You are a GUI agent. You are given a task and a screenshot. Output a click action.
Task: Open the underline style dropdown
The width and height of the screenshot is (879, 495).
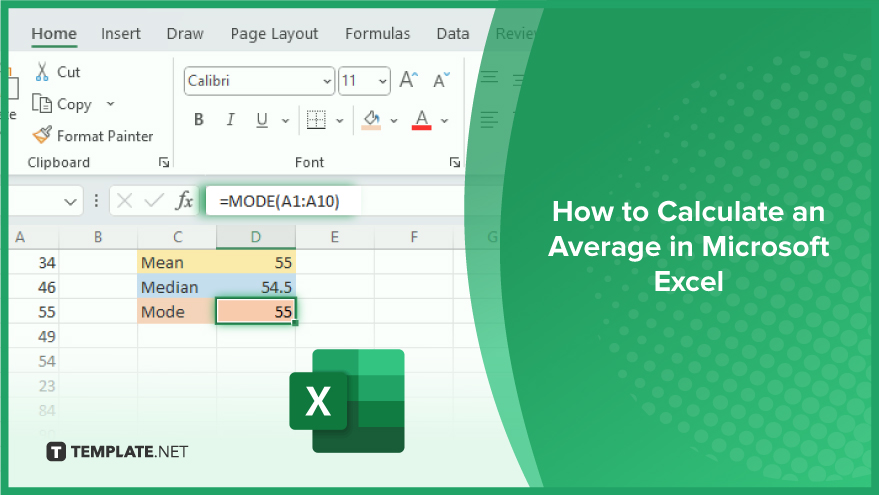(285, 121)
